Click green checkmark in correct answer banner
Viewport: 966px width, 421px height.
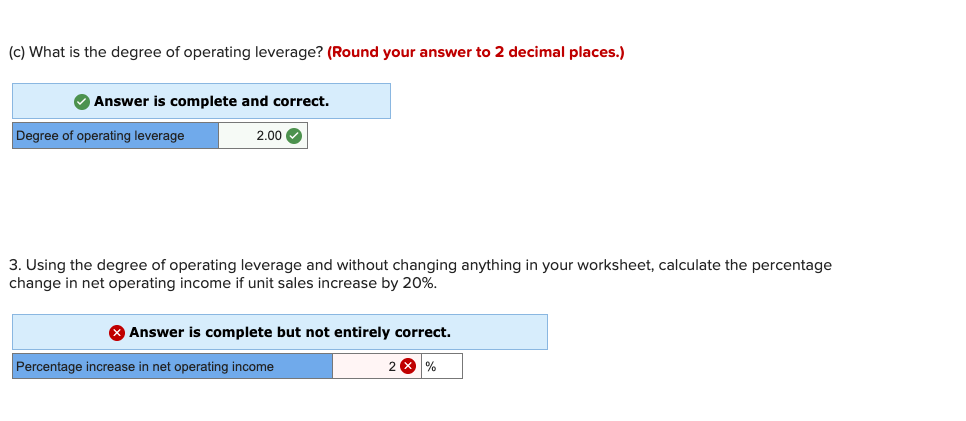tap(81, 102)
